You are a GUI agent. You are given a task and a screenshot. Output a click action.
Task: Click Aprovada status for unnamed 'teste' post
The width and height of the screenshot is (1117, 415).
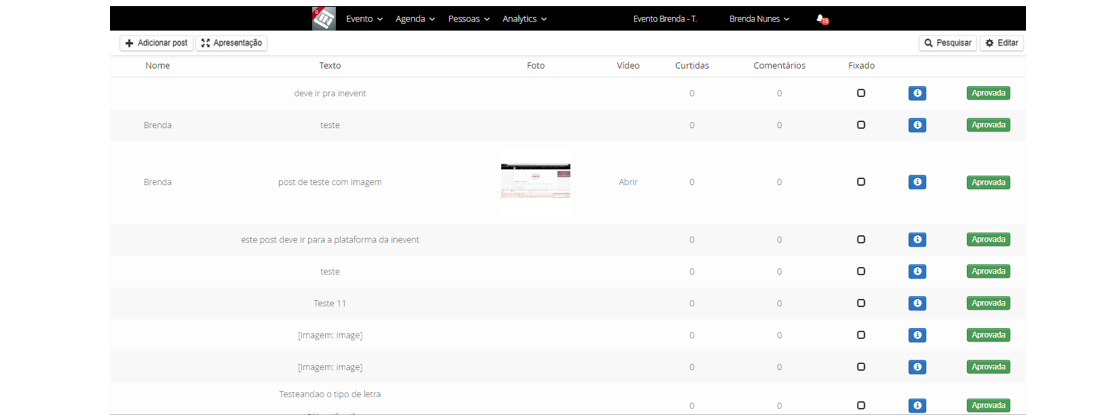pos(988,271)
